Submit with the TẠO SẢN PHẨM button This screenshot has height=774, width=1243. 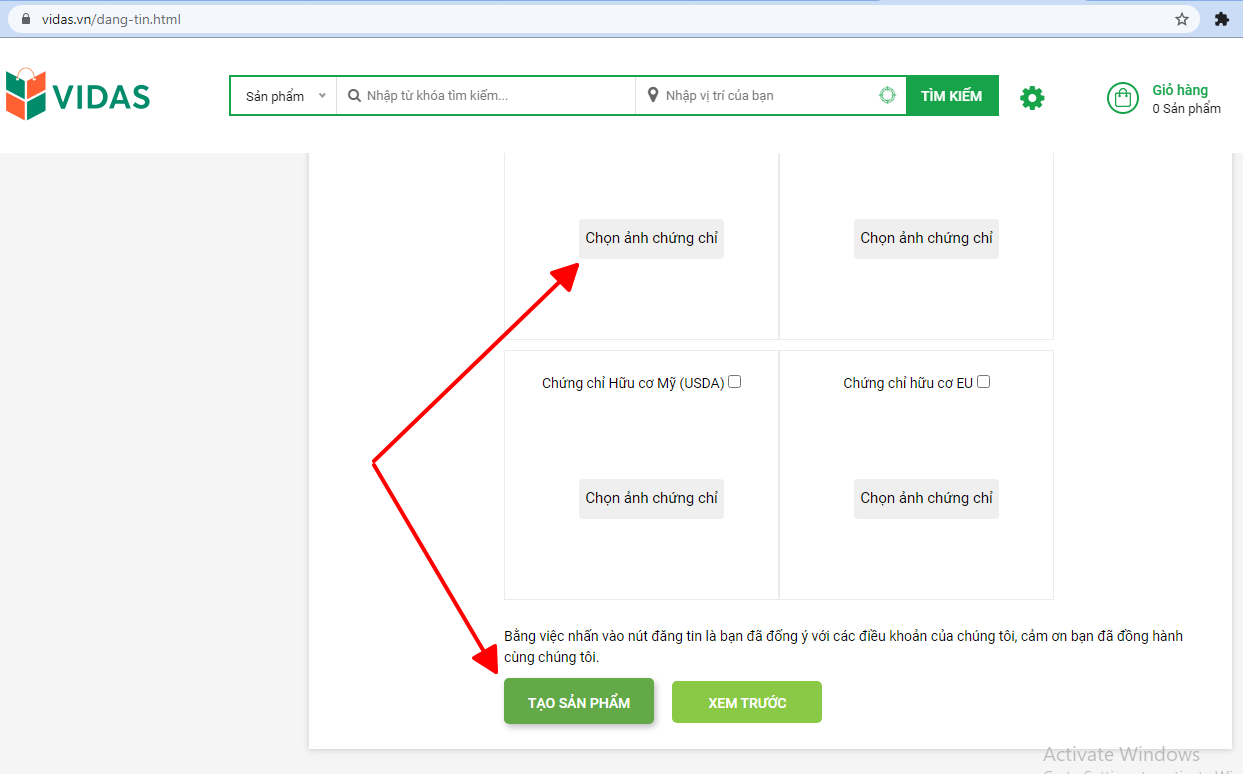click(x=579, y=702)
